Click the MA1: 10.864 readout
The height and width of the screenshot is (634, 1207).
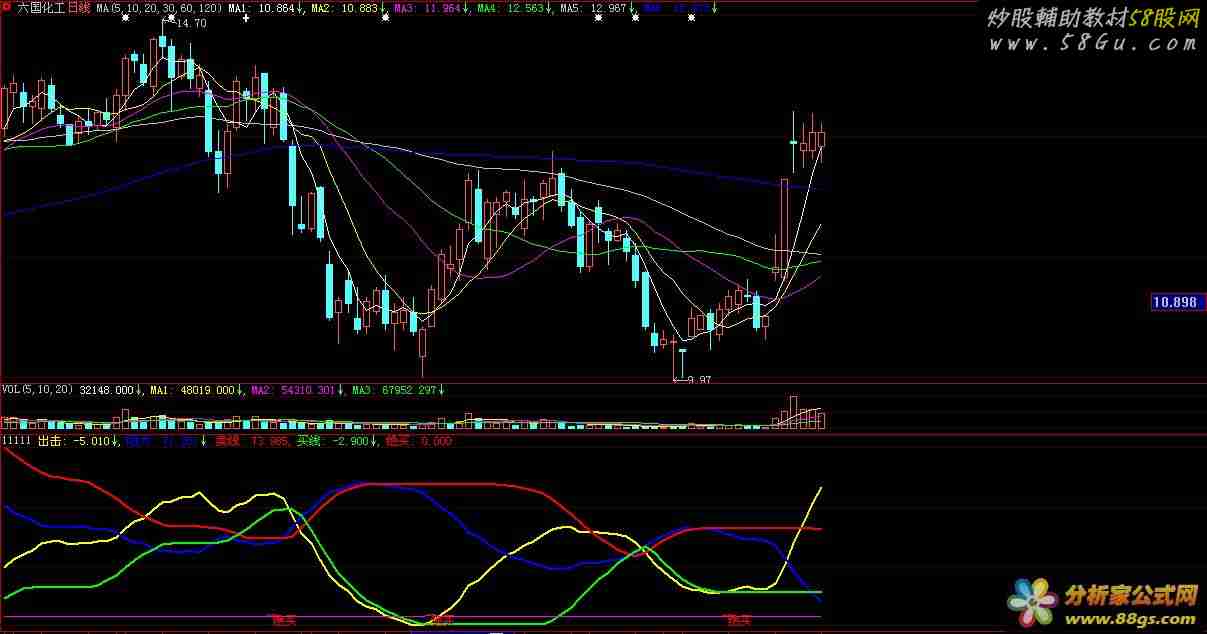[262, 8]
